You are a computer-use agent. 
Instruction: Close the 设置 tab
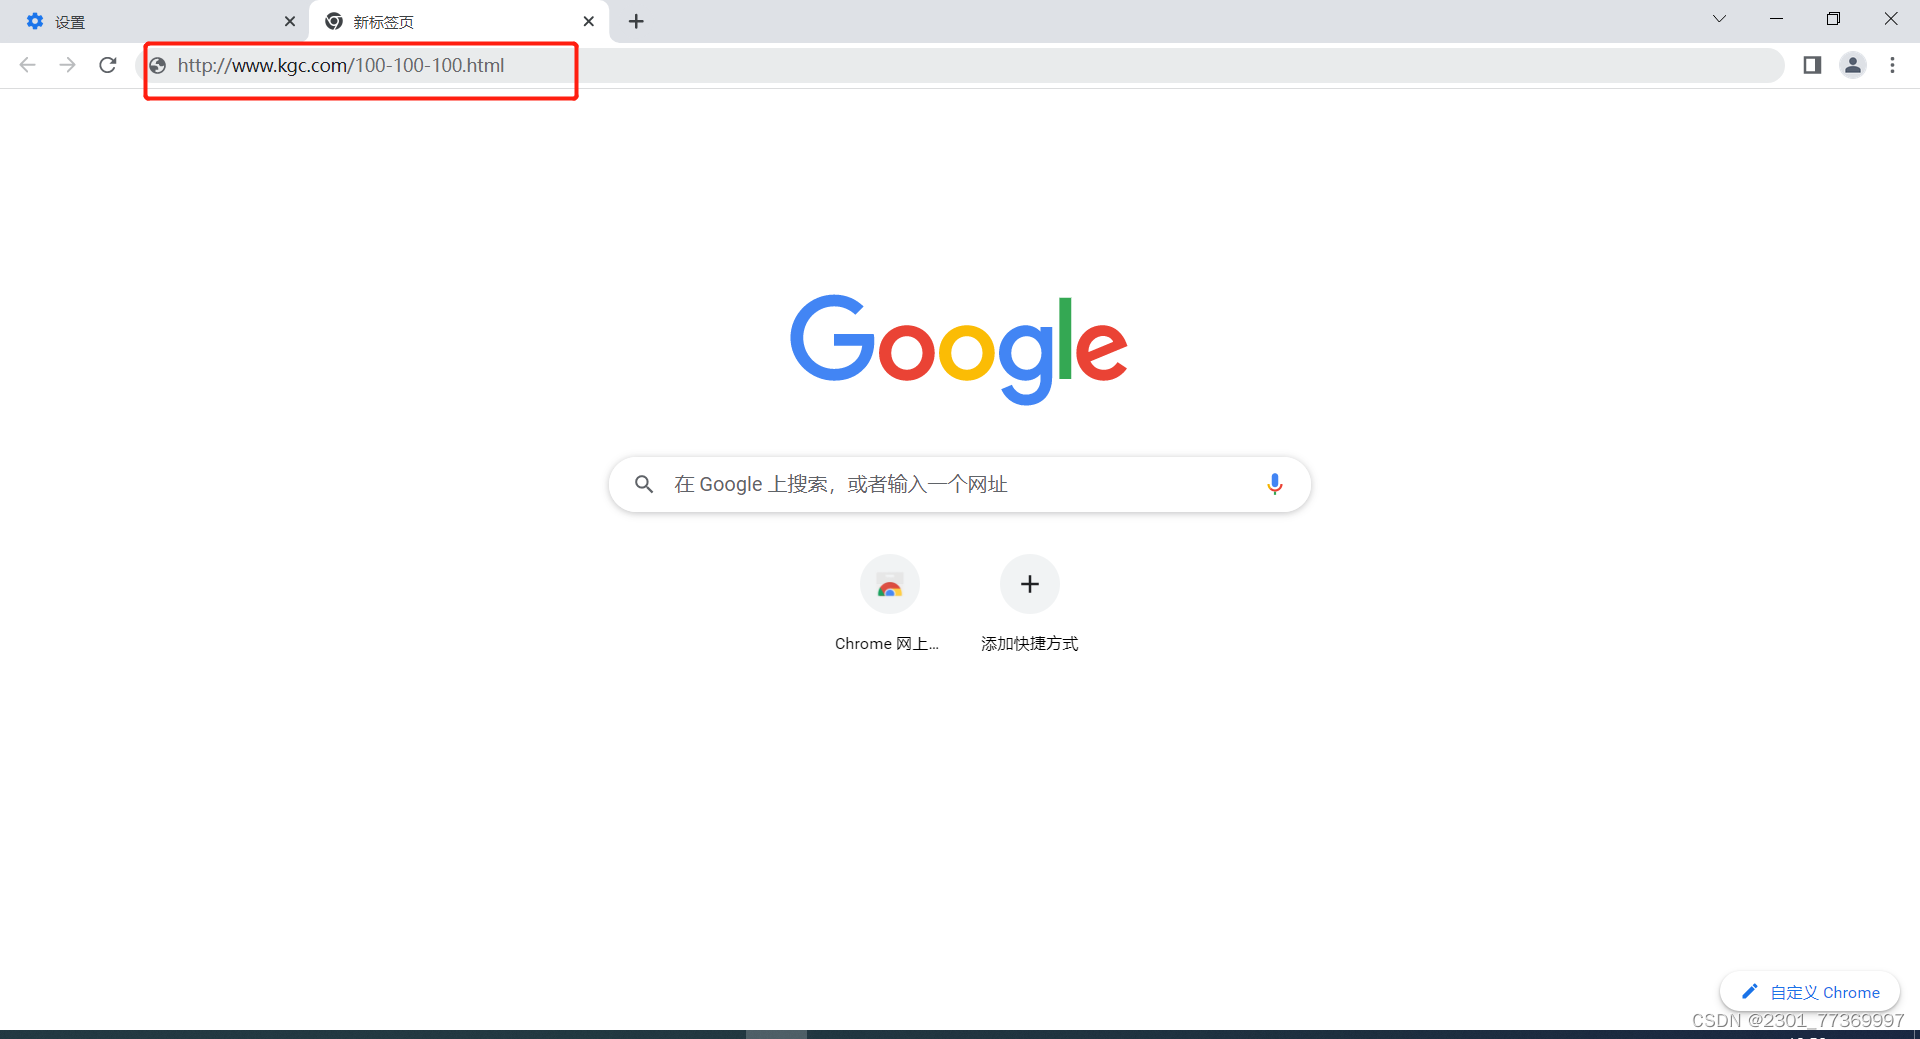click(x=290, y=21)
